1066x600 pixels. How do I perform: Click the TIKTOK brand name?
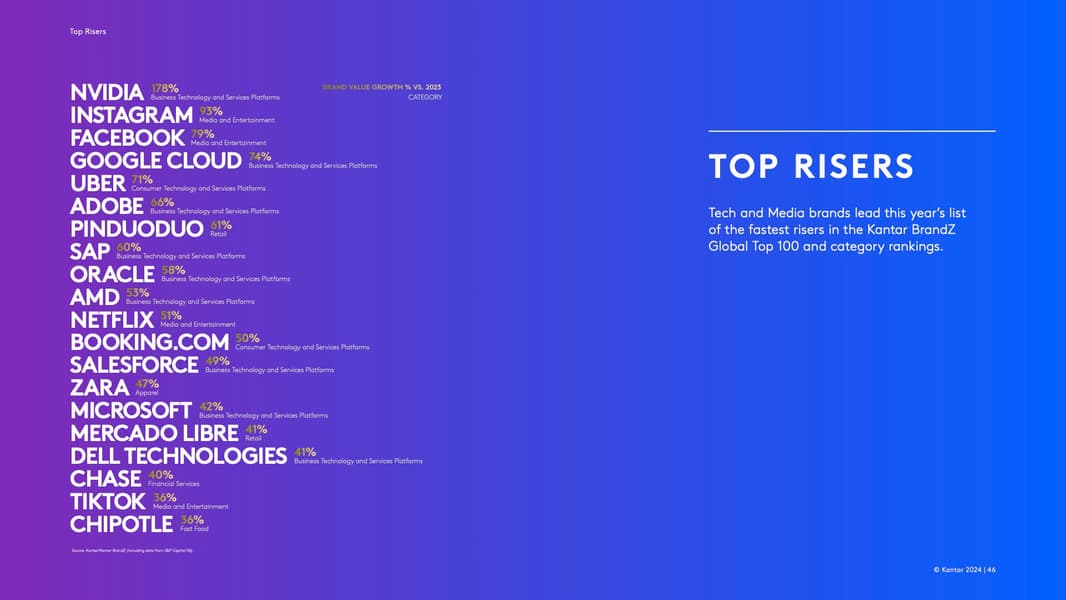click(108, 502)
